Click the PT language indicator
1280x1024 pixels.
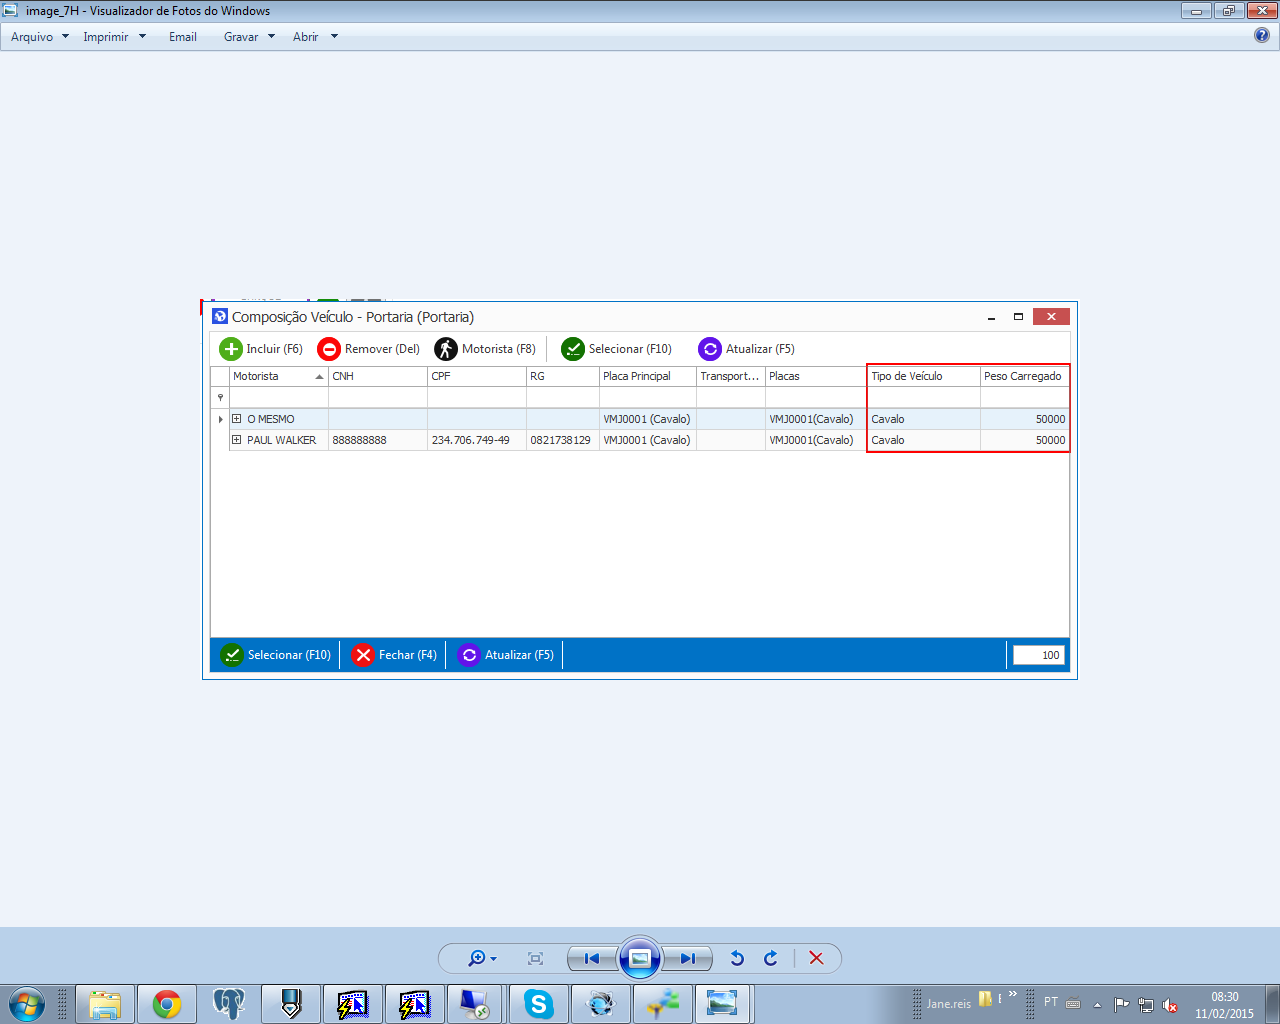1051,1002
